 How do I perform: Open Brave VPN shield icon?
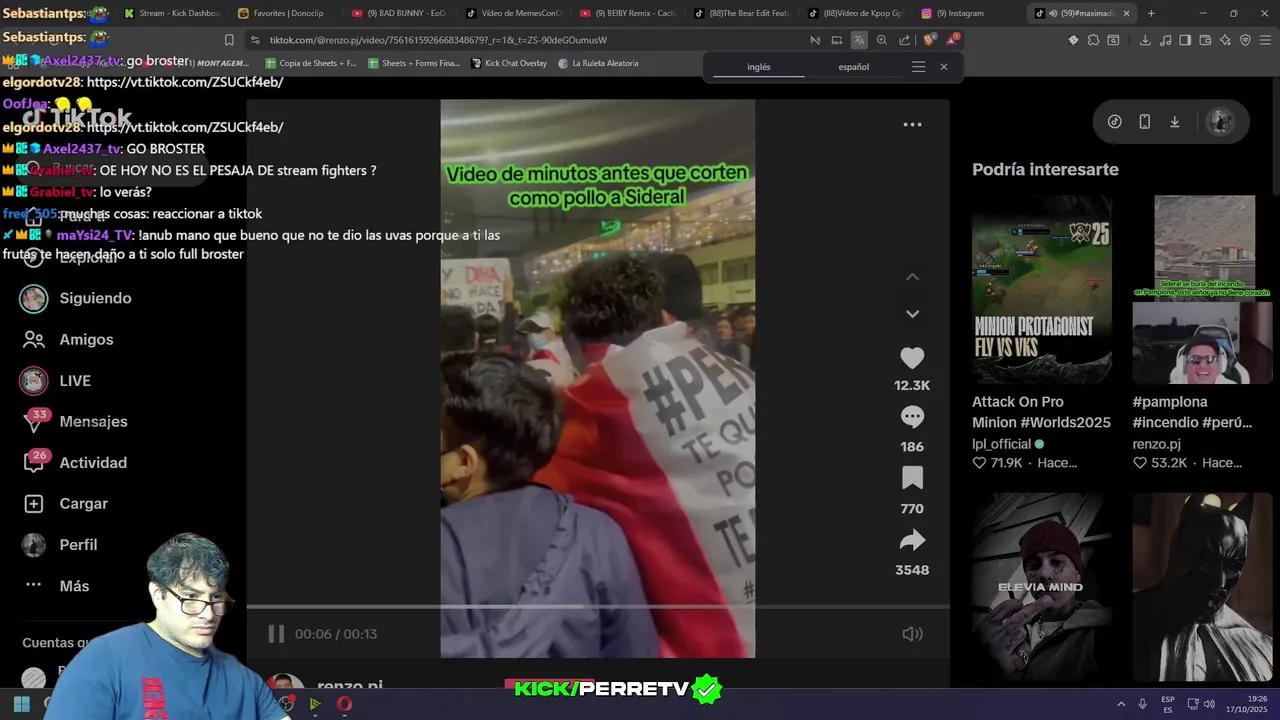pyautogui.click(x=1245, y=40)
